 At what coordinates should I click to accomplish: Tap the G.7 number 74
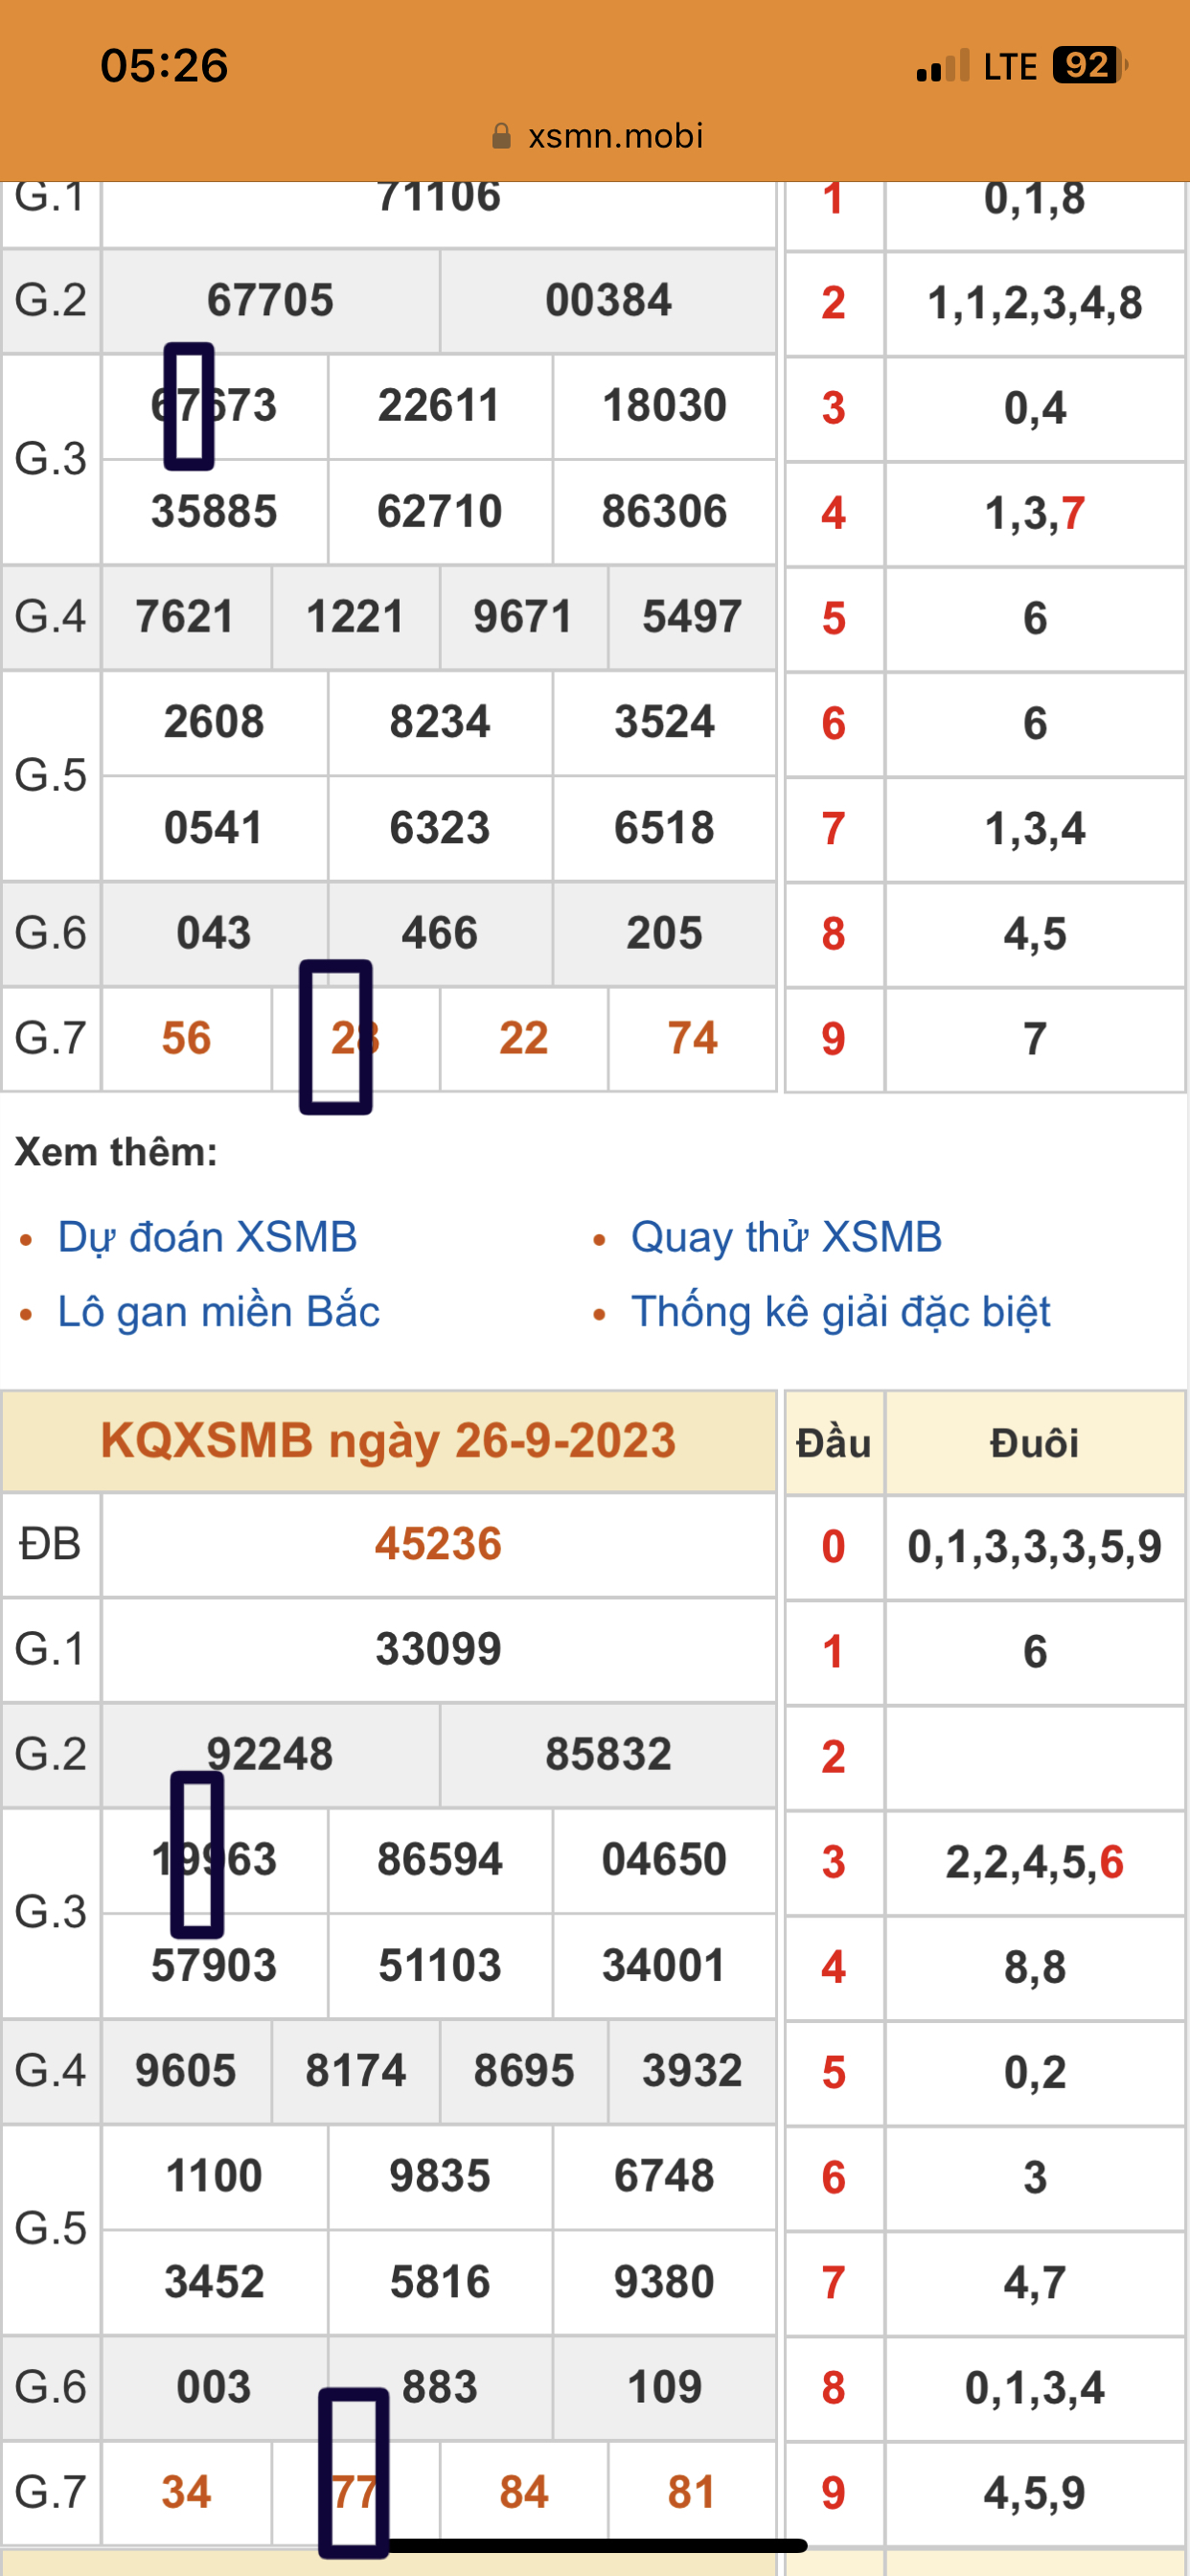tap(692, 1038)
